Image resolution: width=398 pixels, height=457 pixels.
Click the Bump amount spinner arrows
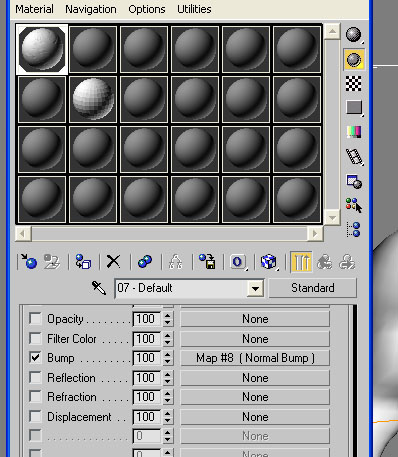click(x=167, y=358)
